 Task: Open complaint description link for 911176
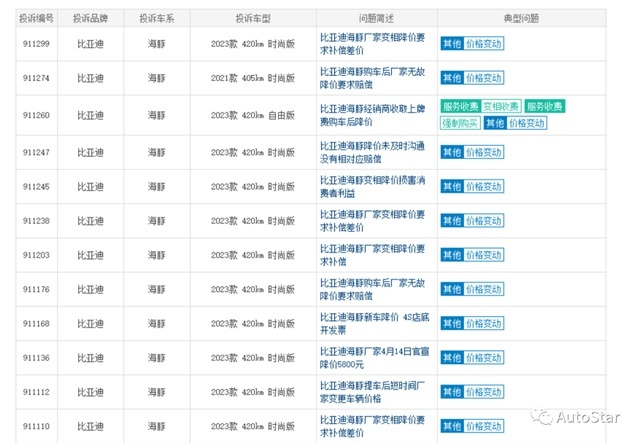[x=372, y=289]
